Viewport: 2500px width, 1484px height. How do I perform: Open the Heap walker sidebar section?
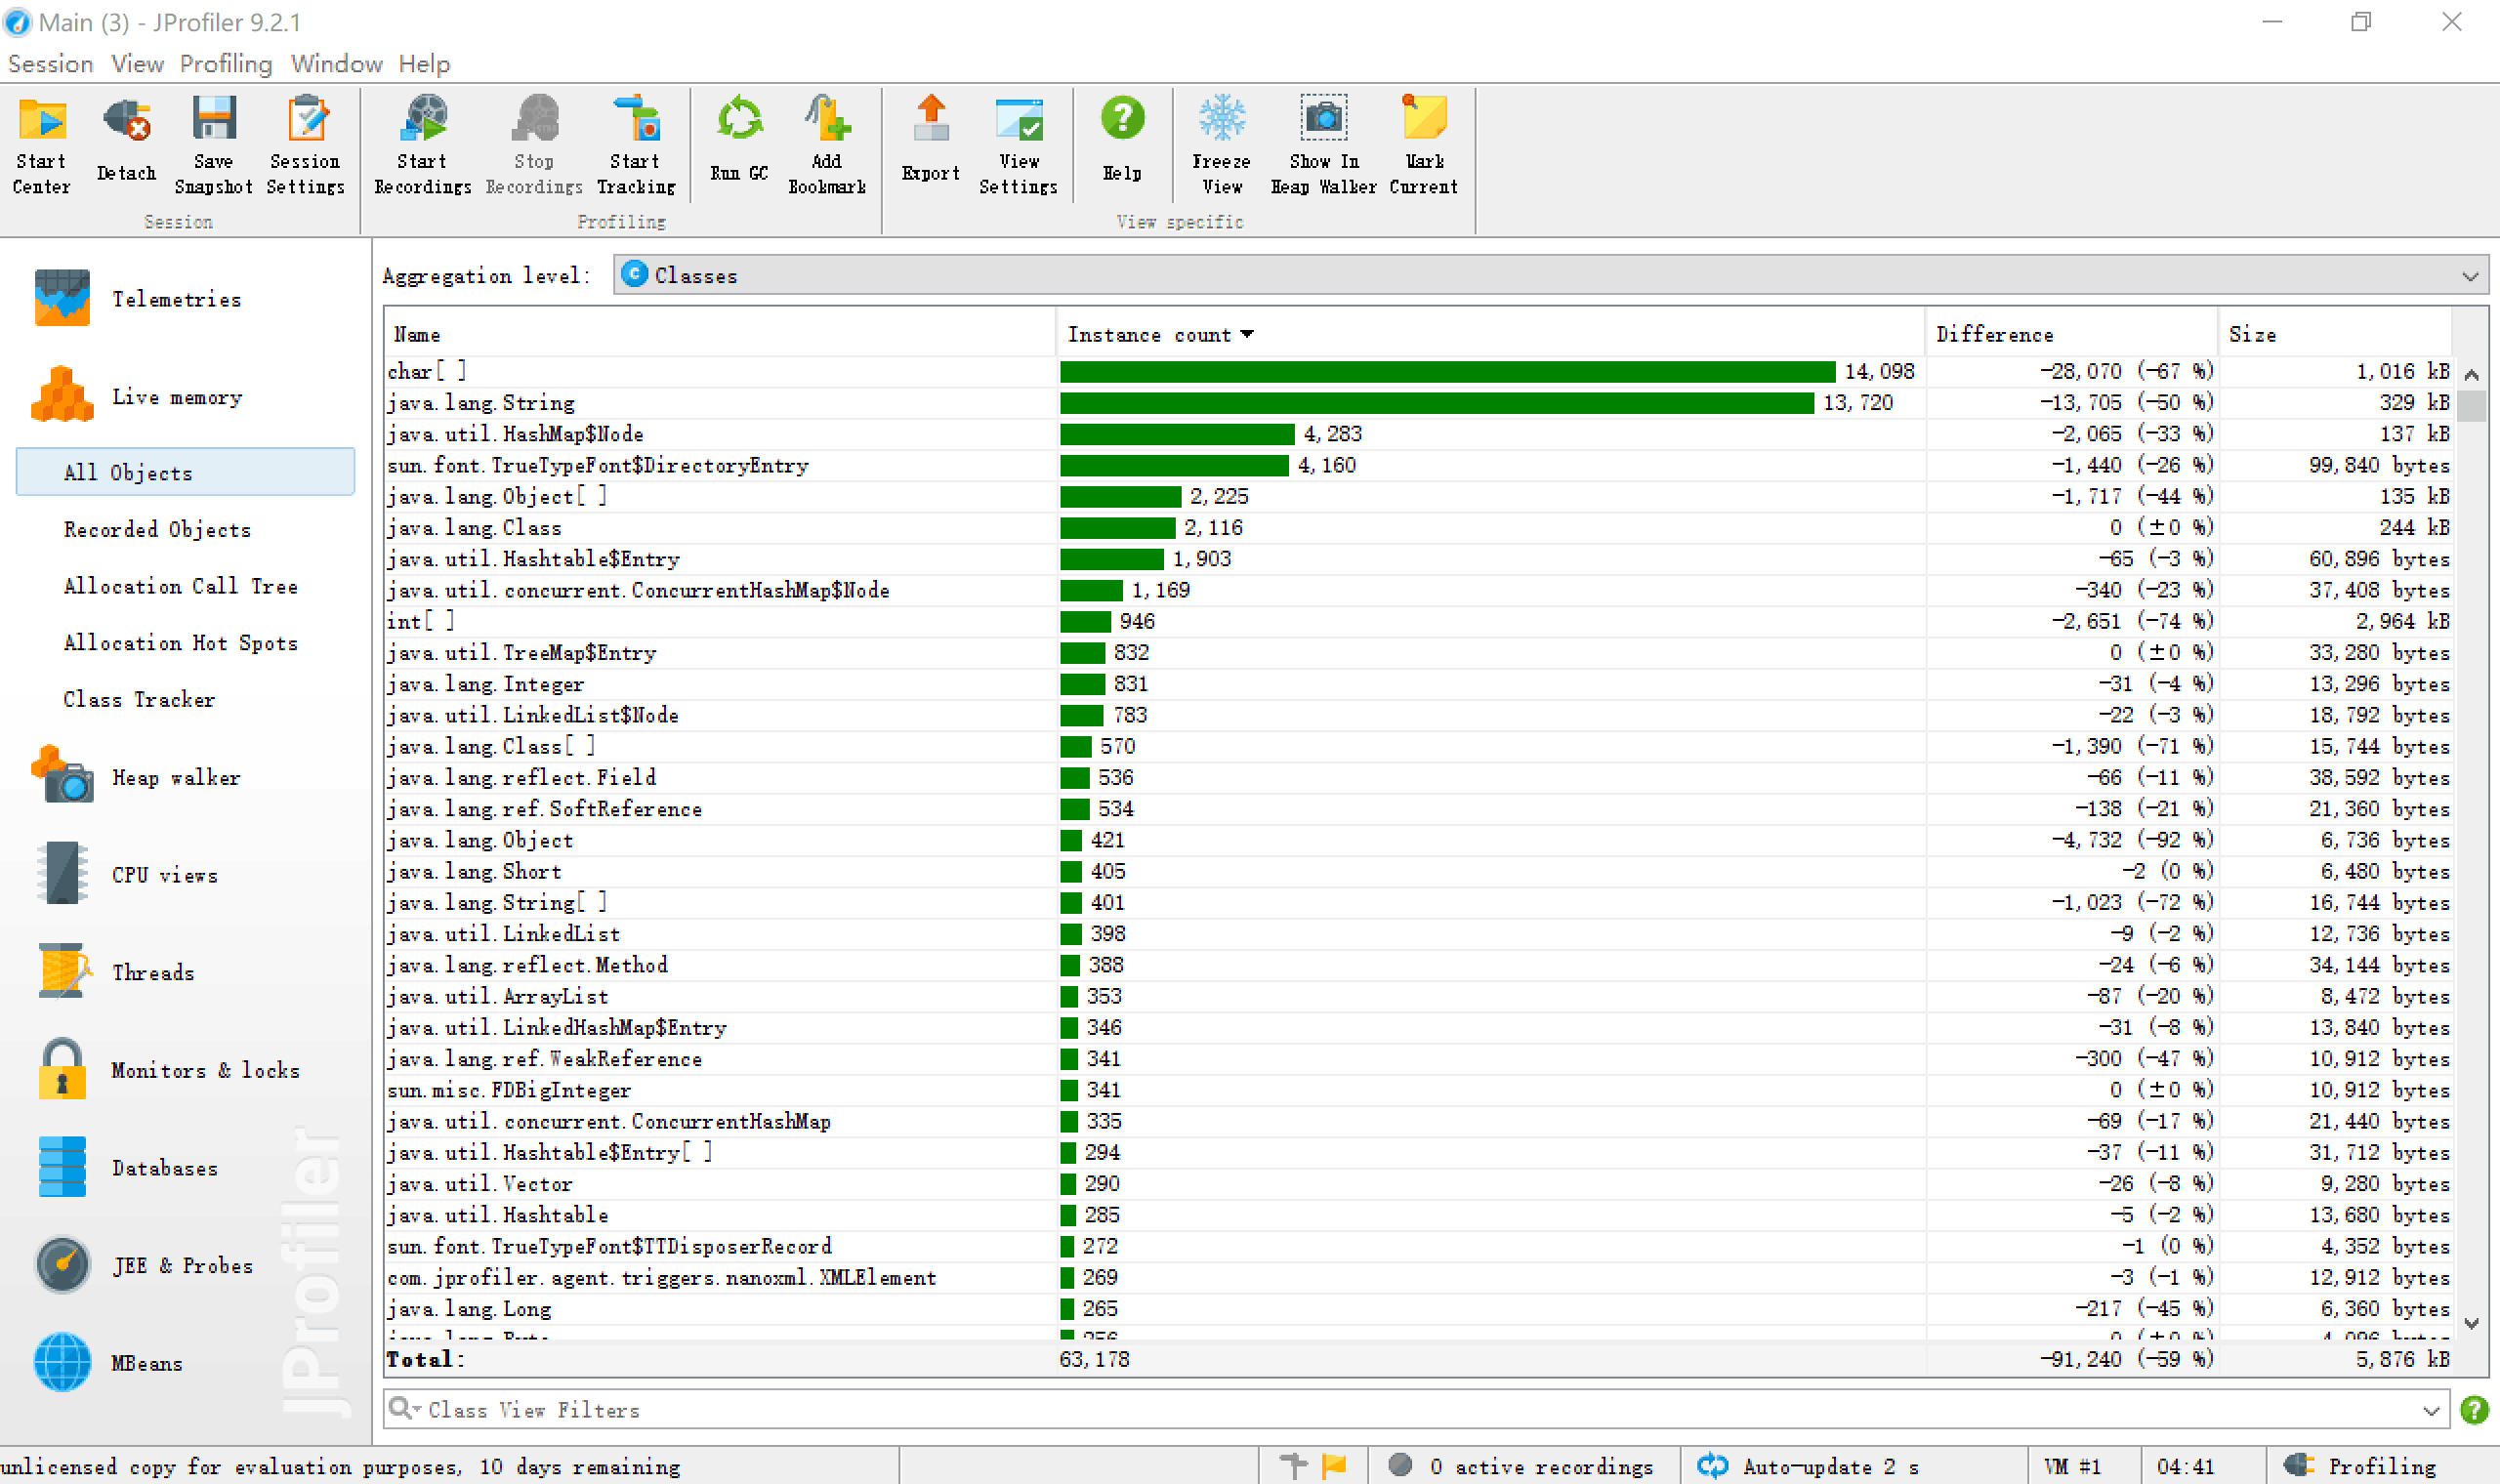(x=175, y=778)
